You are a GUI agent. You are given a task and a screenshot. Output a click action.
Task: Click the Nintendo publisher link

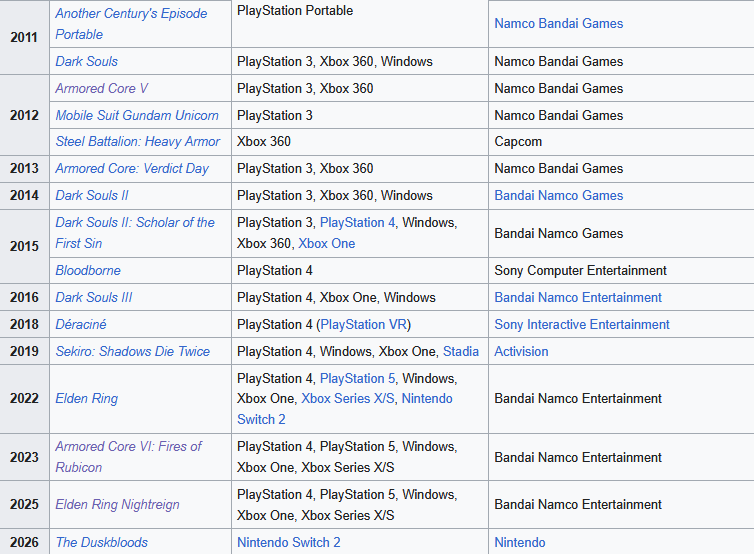520,542
